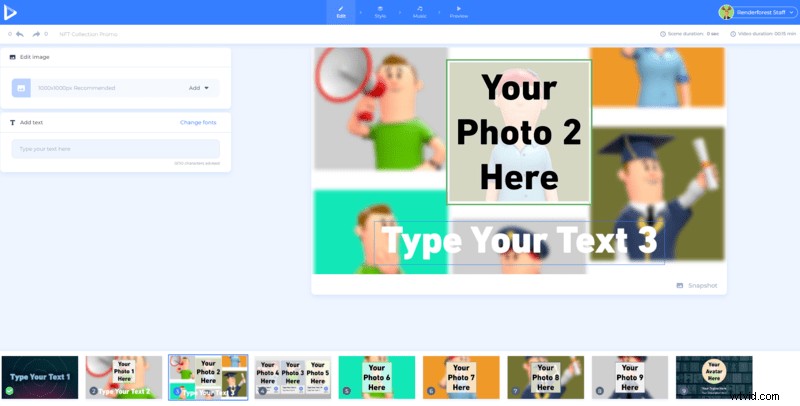Go to the Preview tab

pyautogui.click(x=459, y=12)
